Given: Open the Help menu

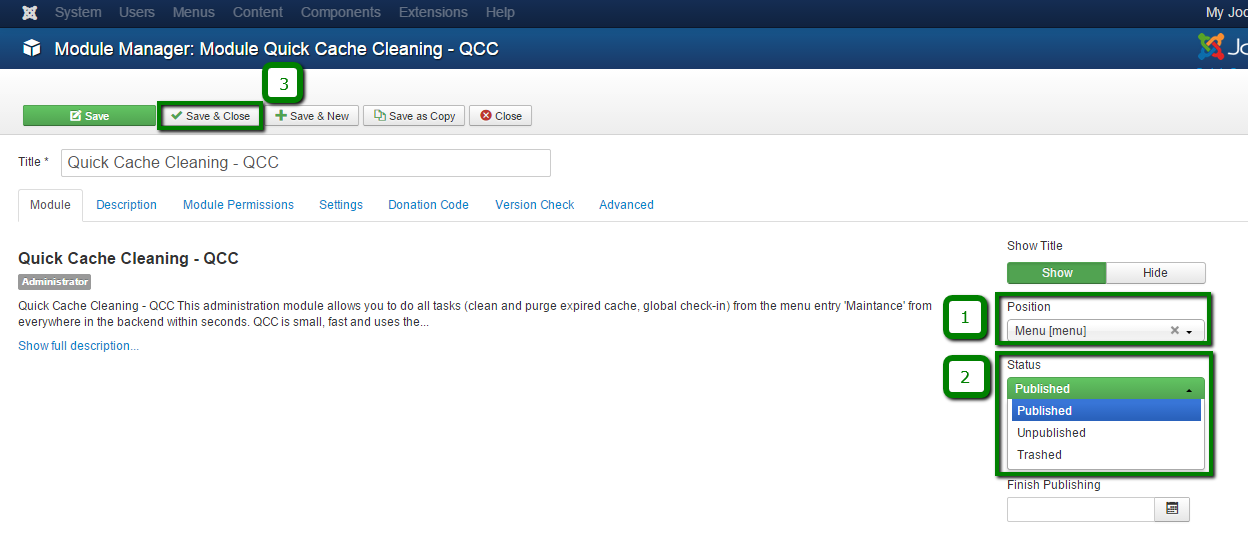Looking at the screenshot, I should (500, 13).
